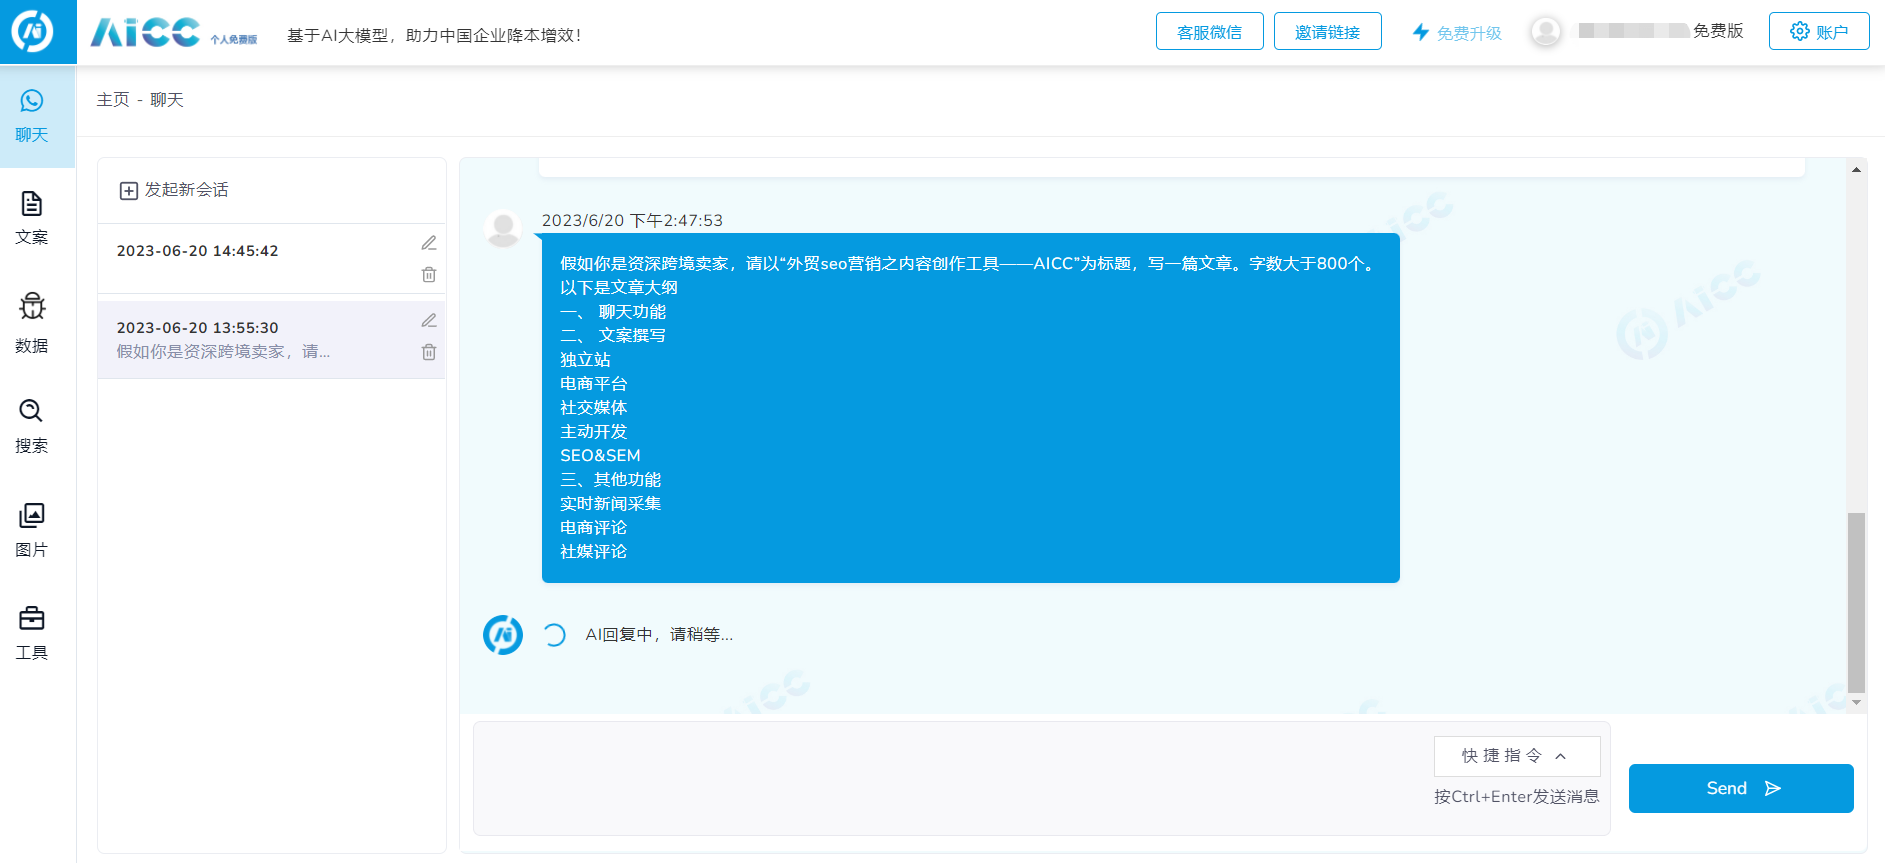Click the user avatar in the header
This screenshot has height=863, width=1885.
tap(1546, 32)
